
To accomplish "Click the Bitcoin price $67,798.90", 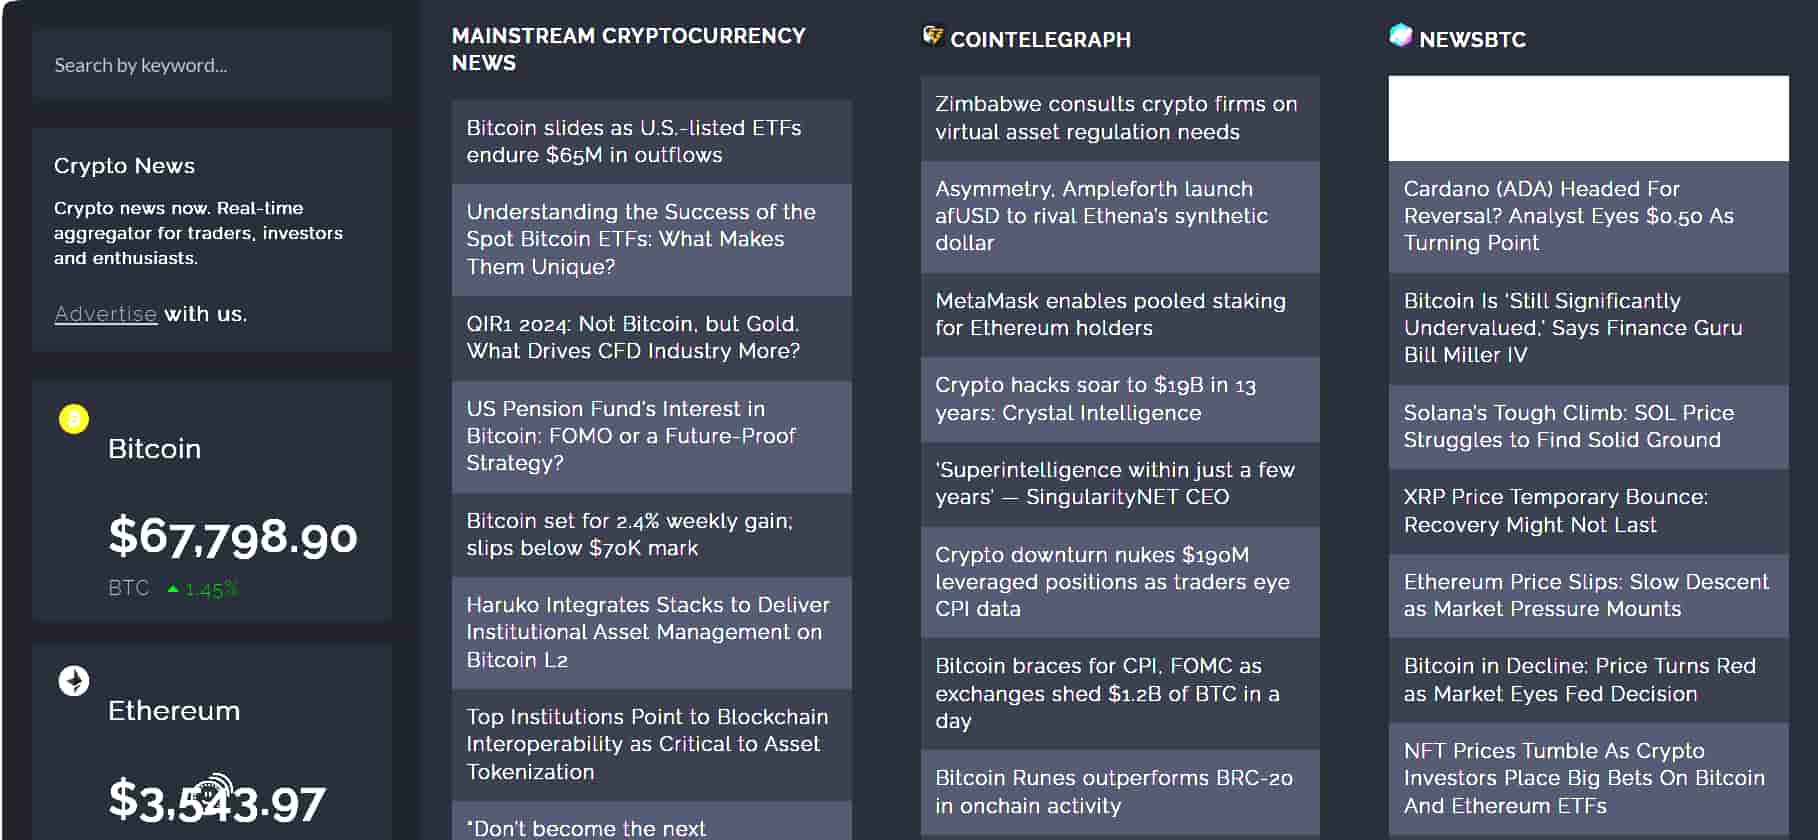I will pyautogui.click(x=233, y=536).
